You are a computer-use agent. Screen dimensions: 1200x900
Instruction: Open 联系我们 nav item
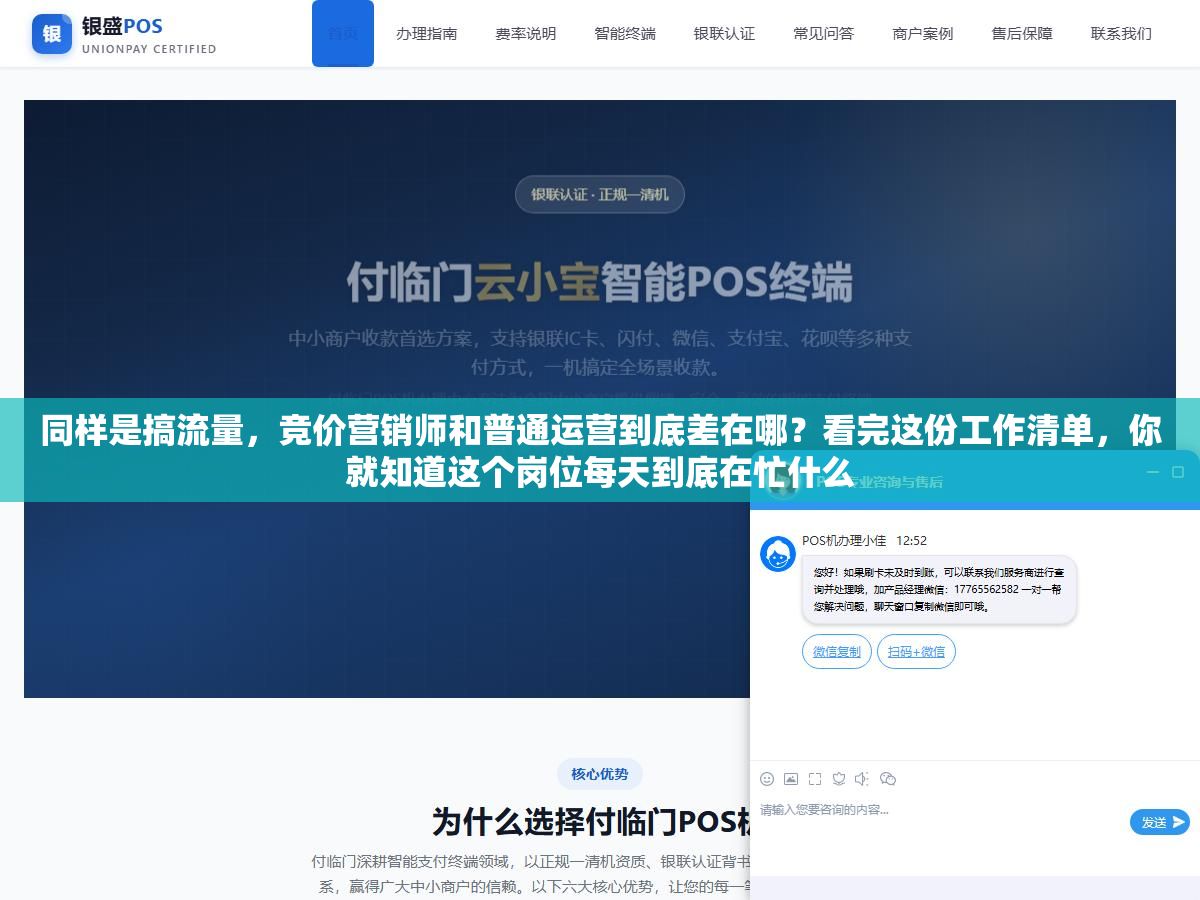coord(1121,33)
